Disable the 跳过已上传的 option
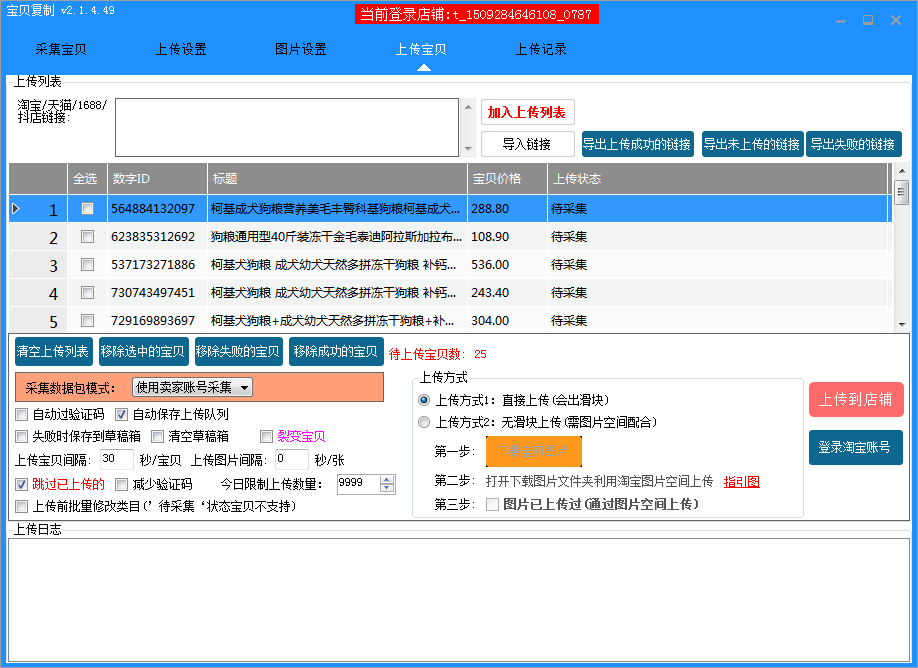Viewport: 918px width, 668px height. coord(21,485)
